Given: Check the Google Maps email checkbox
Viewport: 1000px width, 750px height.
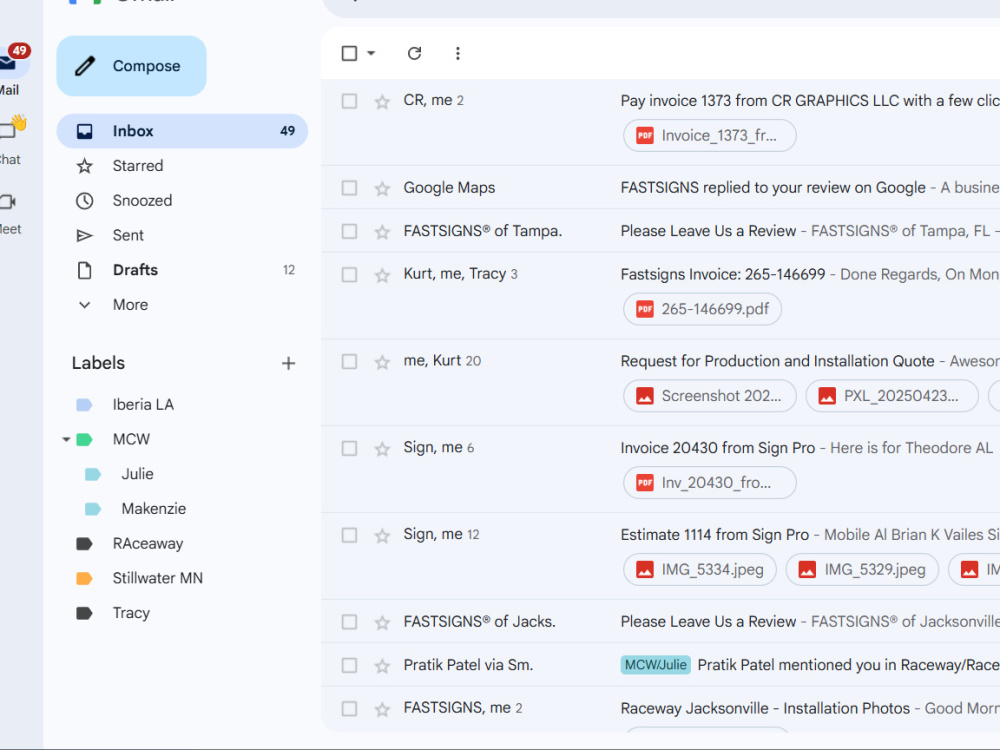Looking at the screenshot, I should coord(349,188).
